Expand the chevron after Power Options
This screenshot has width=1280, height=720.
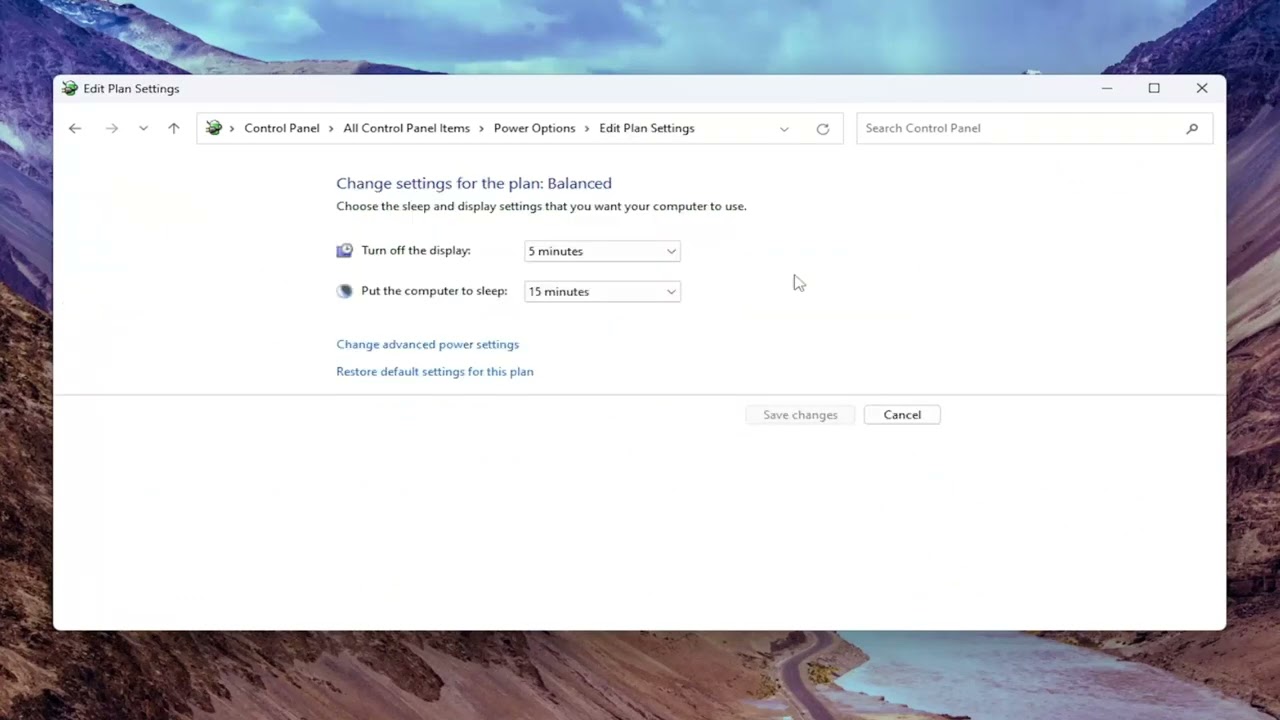(x=587, y=128)
